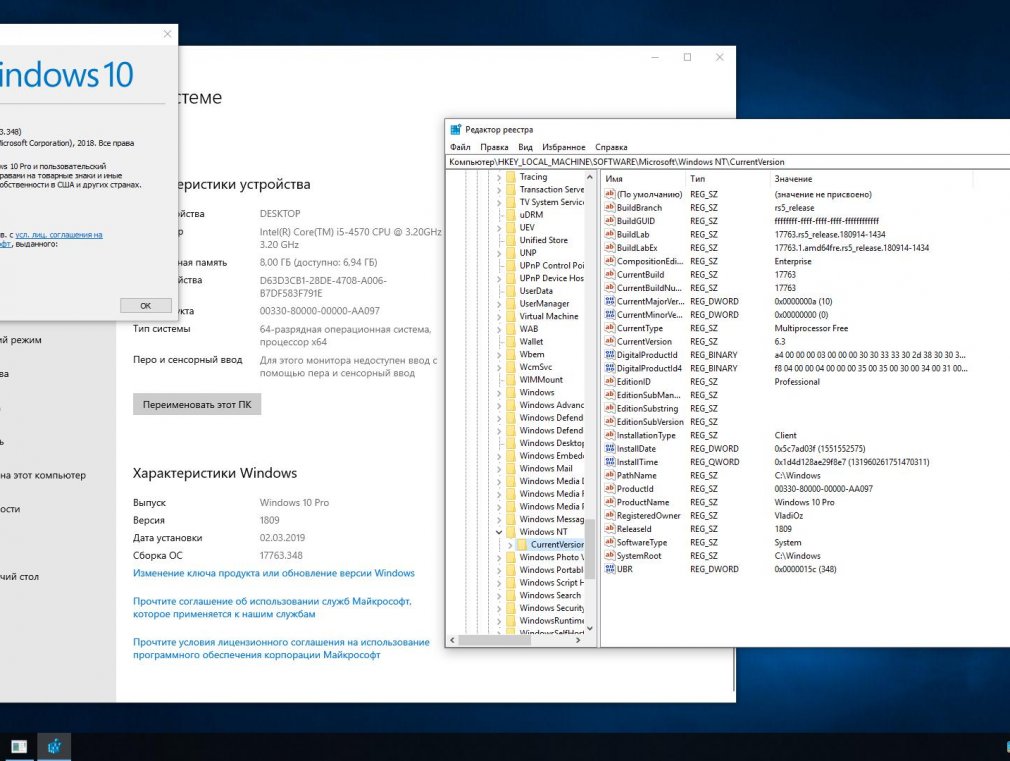
Task: Open the Microsoft services agreement link
Action: point(272,608)
